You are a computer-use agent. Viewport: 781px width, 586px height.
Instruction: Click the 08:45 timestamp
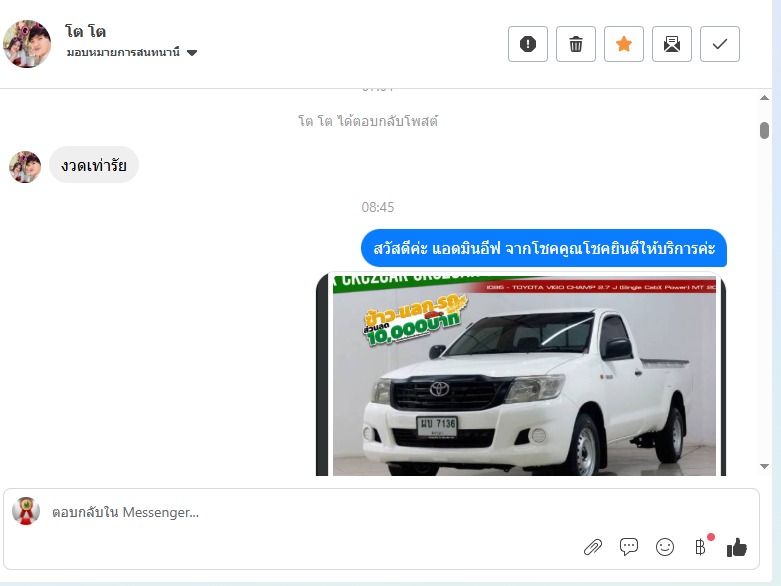click(x=378, y=207)
